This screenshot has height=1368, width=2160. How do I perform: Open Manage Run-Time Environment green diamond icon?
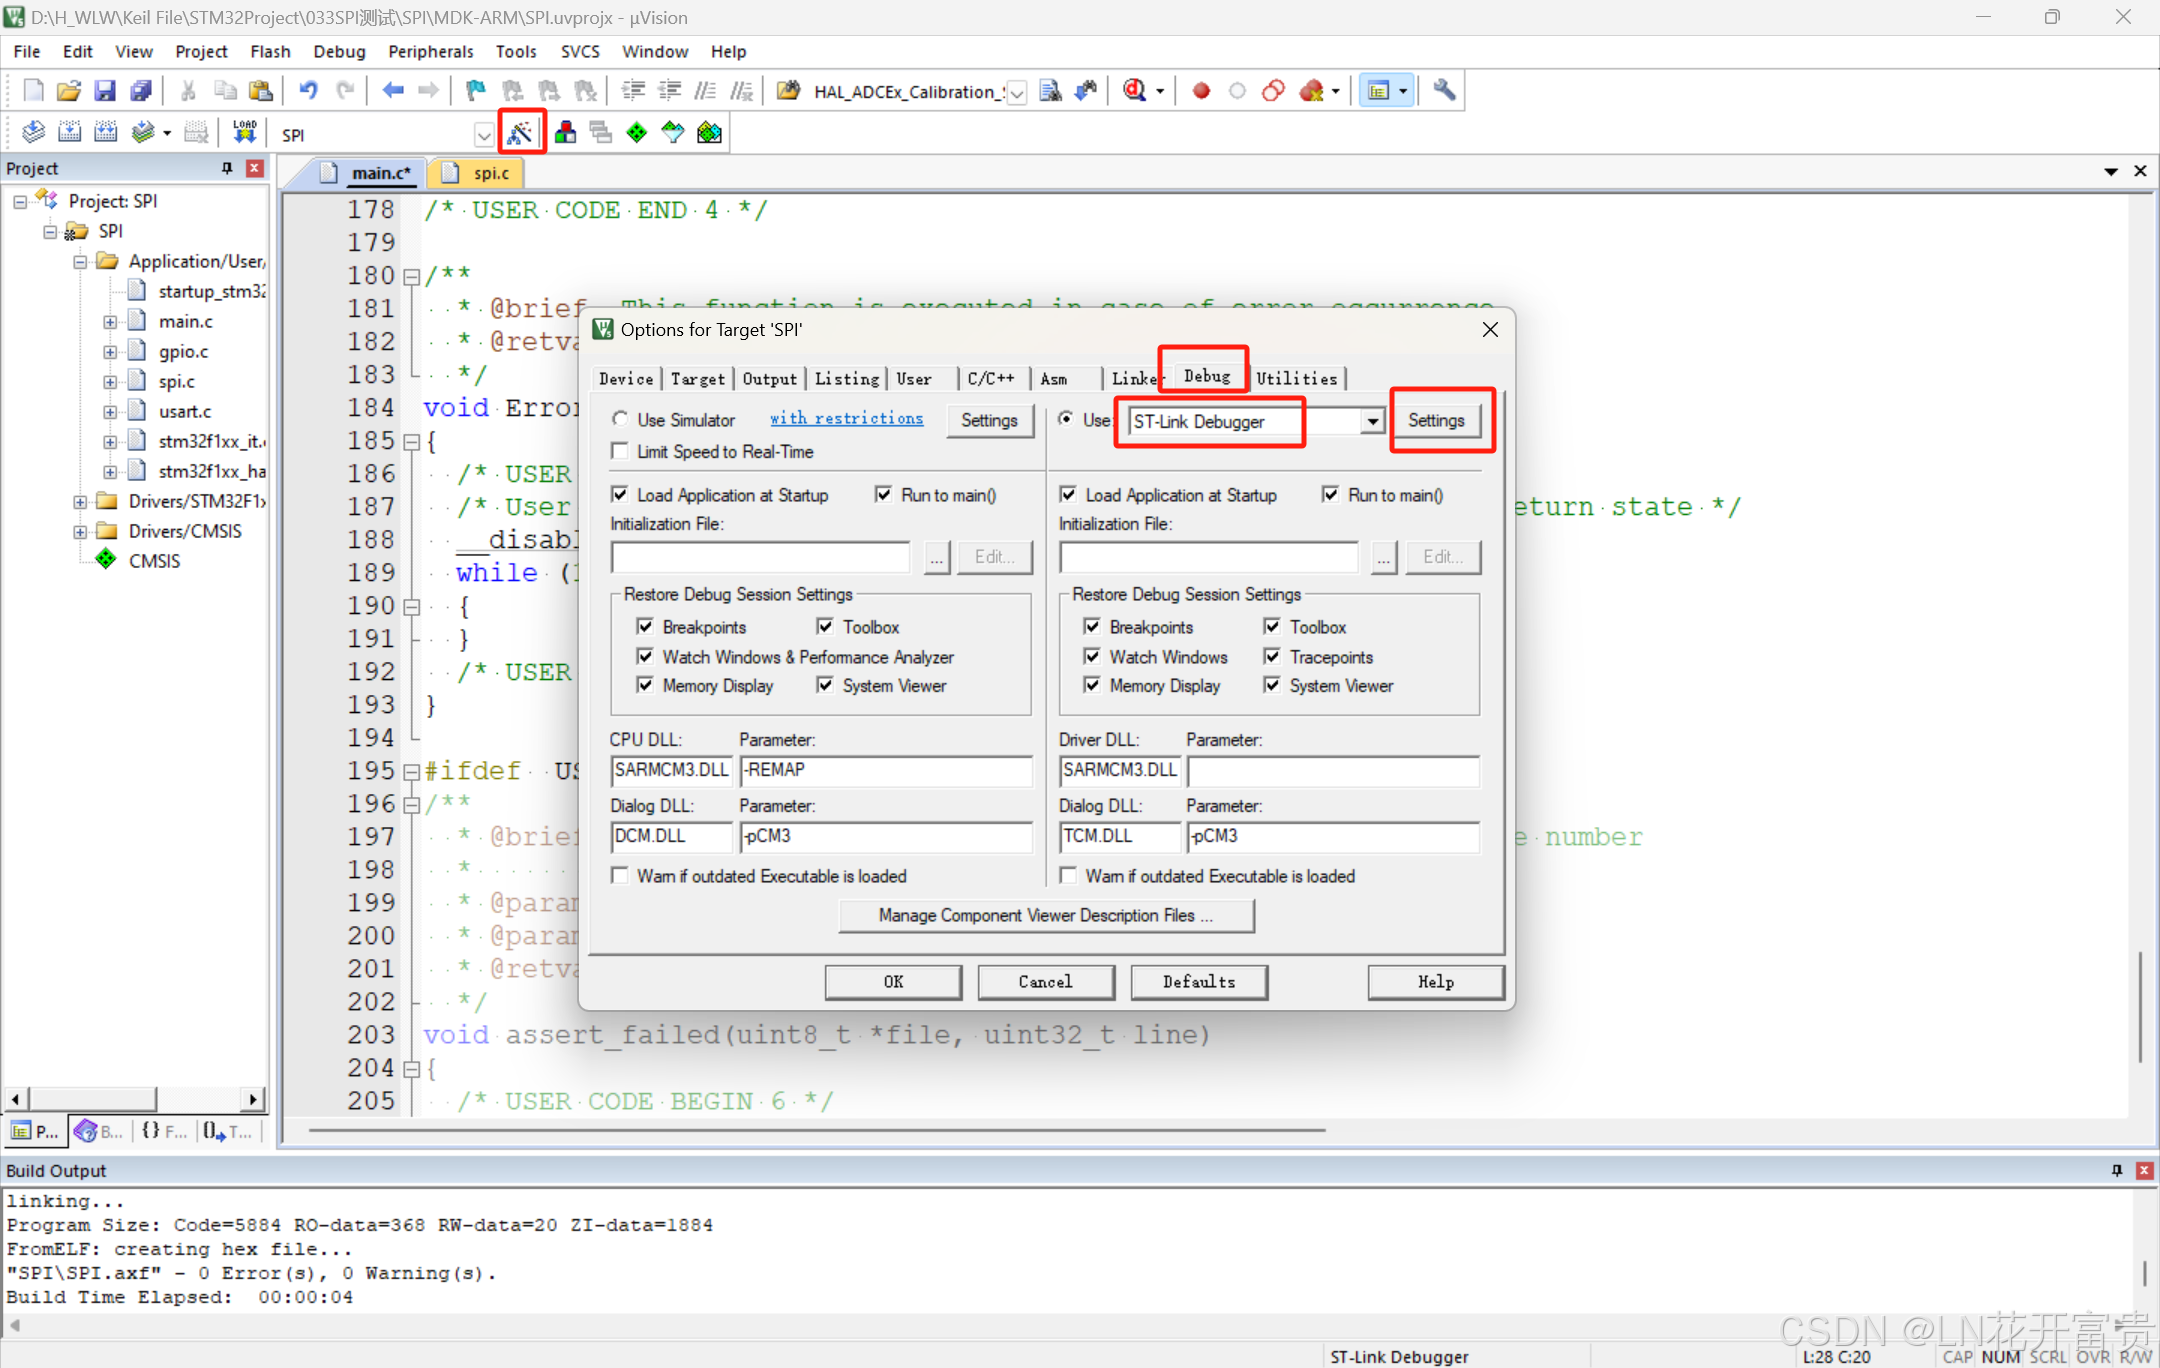pos(637,133)
